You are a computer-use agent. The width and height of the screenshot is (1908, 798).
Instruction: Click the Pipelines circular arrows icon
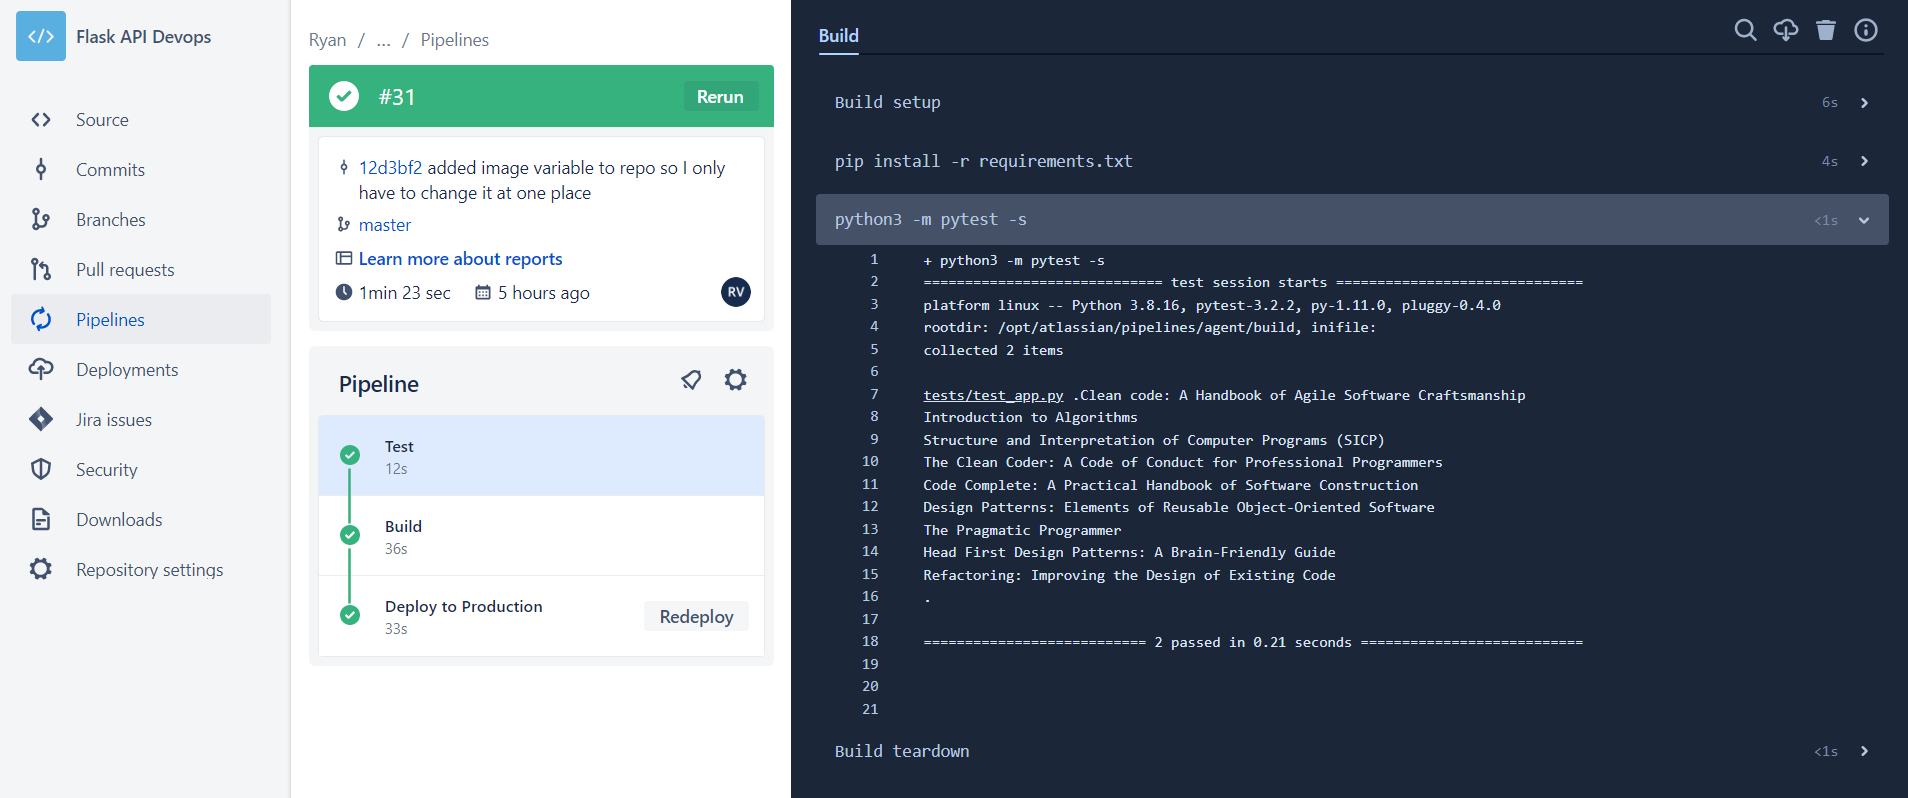click(41, 319)
